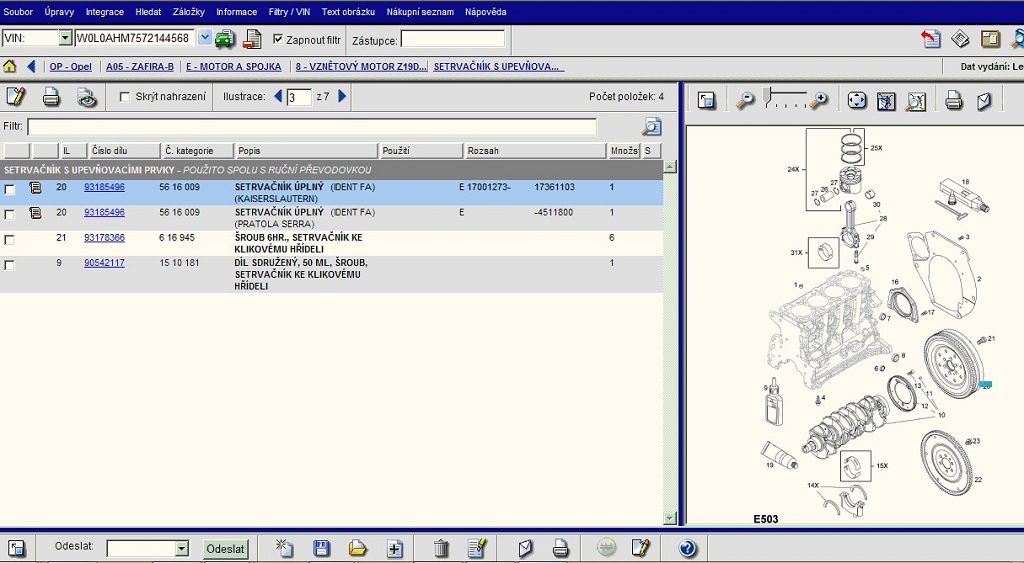This screenshot has width=1024, height=563.
Task: Zoom in on the illustration with the plus magnifier
Action: [x=819, y=100]
